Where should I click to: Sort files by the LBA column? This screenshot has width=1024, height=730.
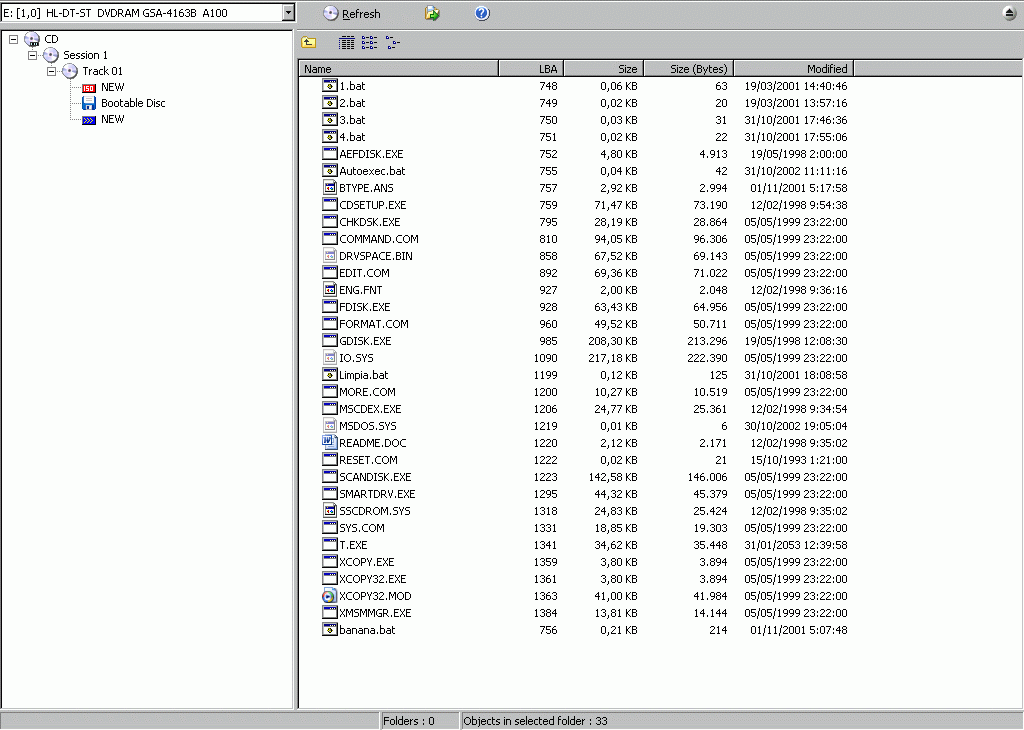(x=532, y=68)
